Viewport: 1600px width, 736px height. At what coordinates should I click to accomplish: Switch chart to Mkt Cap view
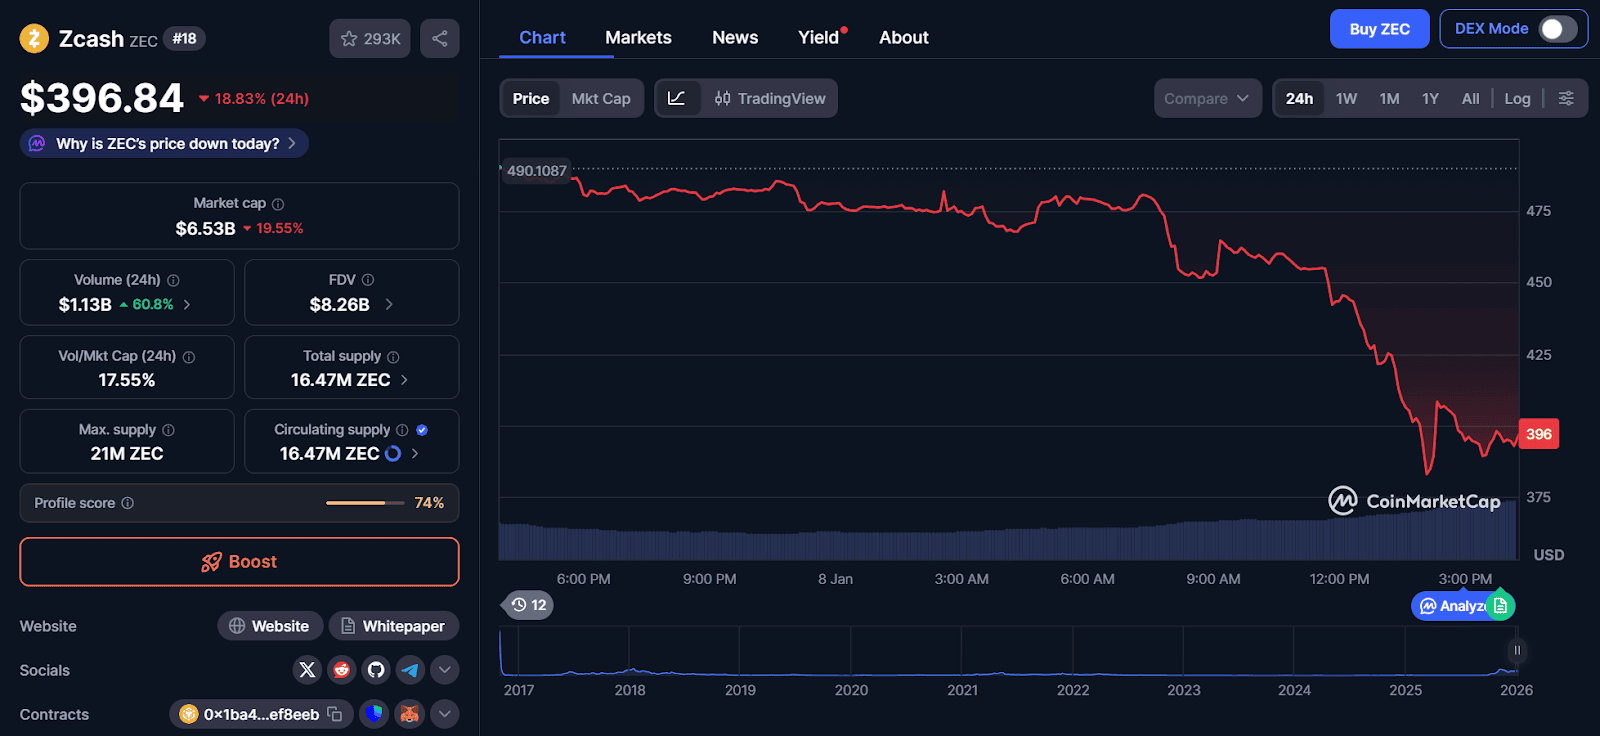[x=601, y=98]
